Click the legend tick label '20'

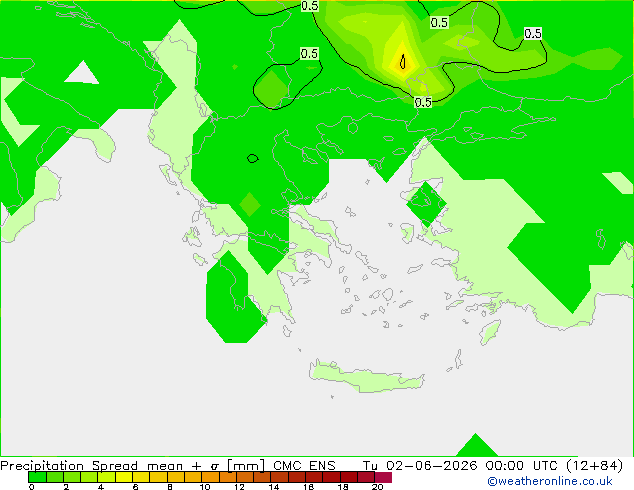[377, 487]
